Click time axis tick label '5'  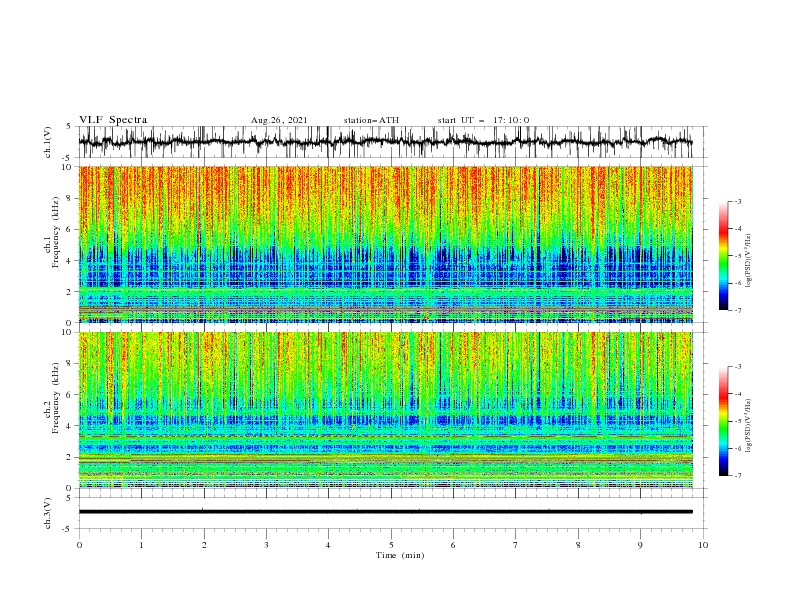[x=391, y=545]
